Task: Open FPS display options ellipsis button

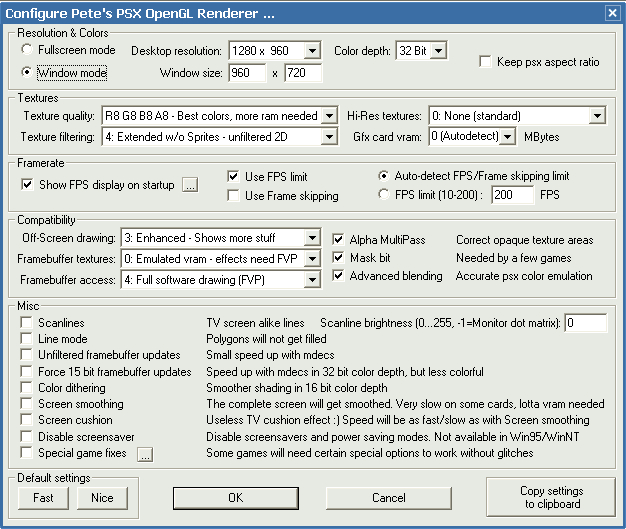Action: click(190, 185)
